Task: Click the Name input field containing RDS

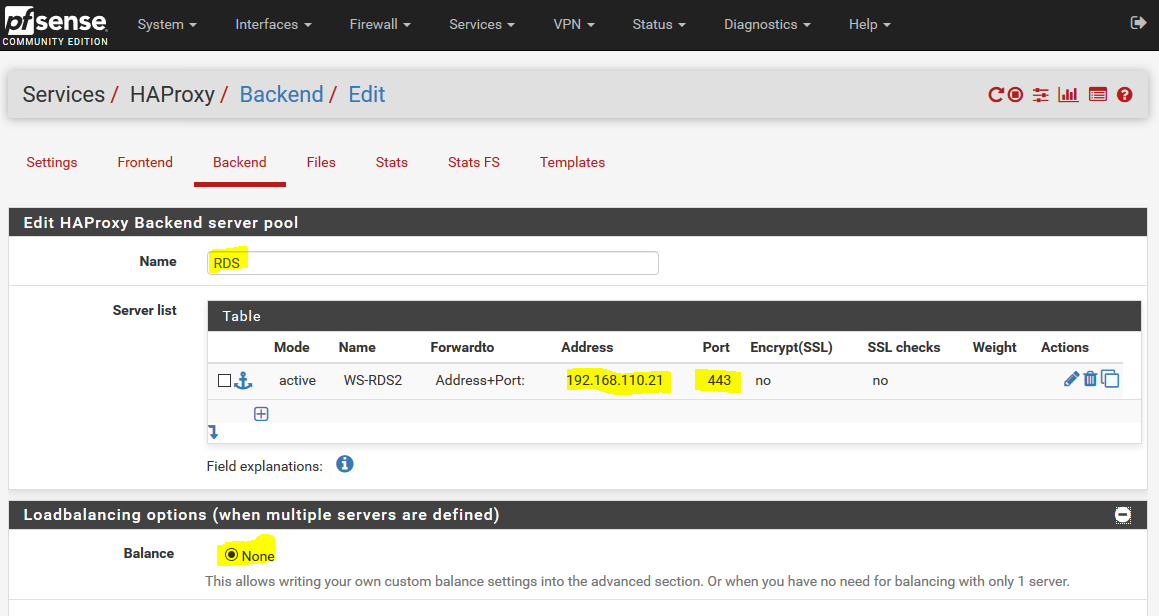Action: (432, 263)
